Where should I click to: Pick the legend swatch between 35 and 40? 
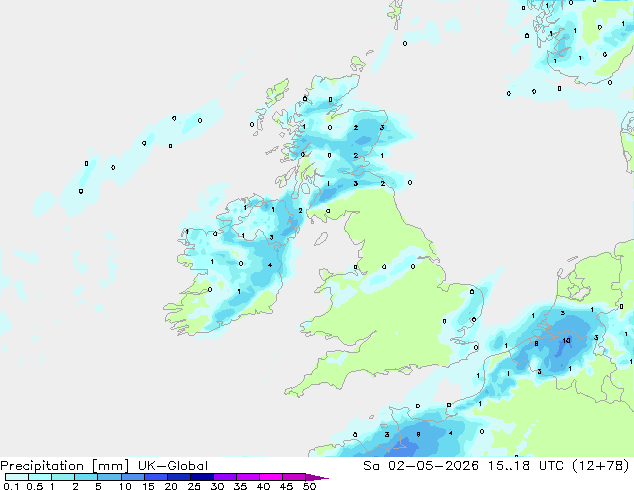point(247,477)
